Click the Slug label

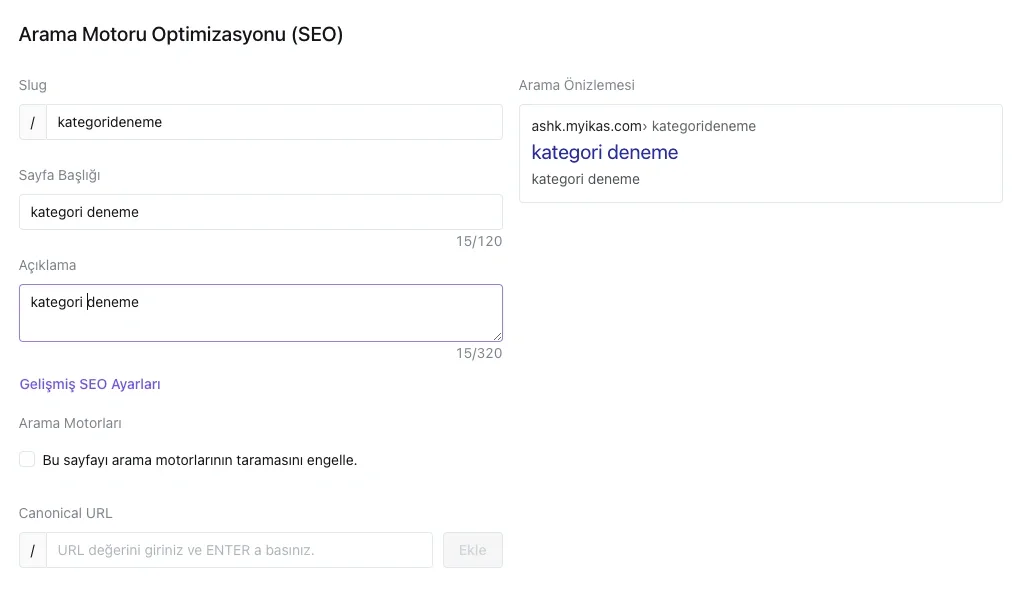coord(32,85)
